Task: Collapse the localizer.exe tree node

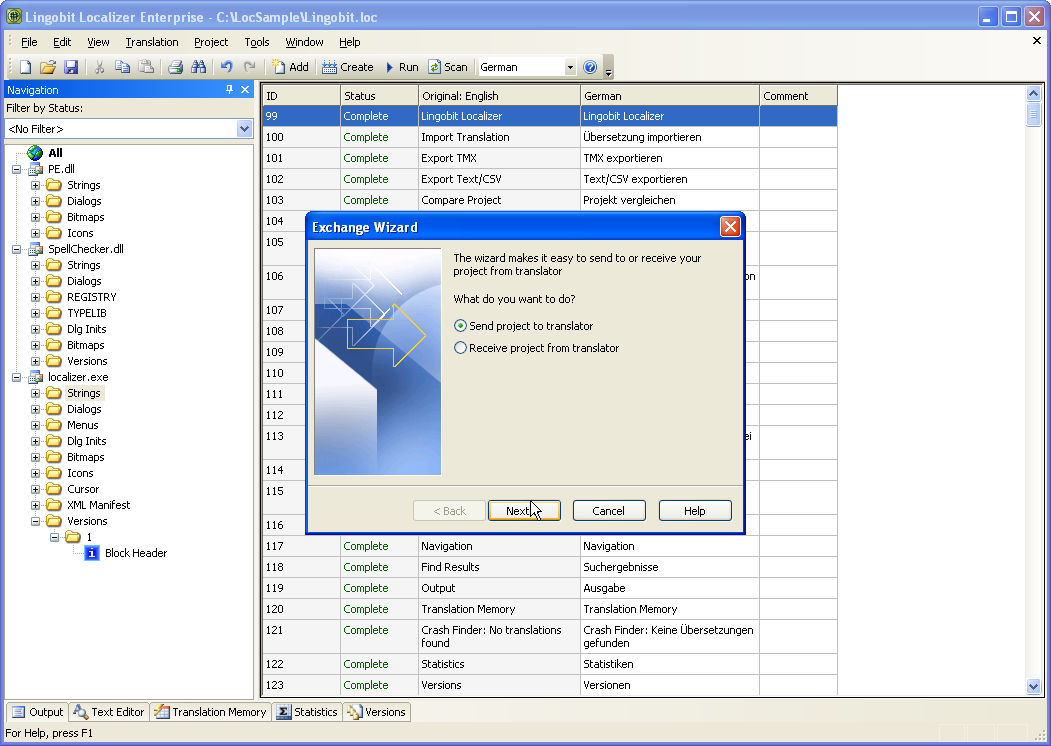Action: pyautogui.click(x=17, y=377)
